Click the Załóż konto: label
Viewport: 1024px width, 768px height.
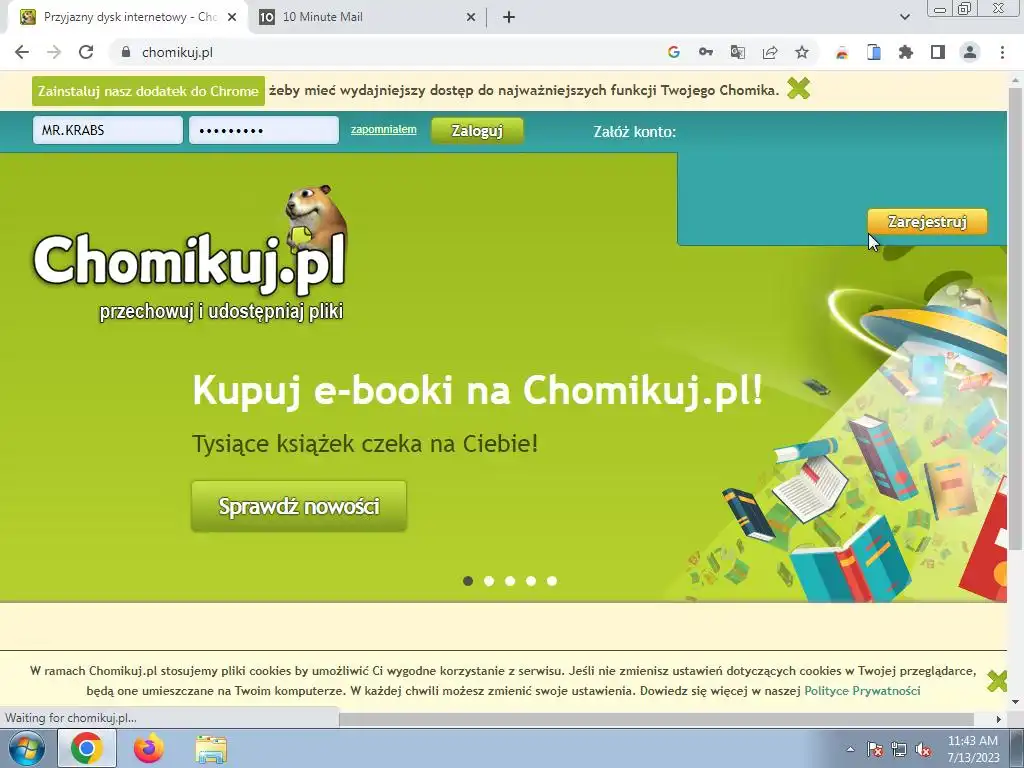coord(634,131)
